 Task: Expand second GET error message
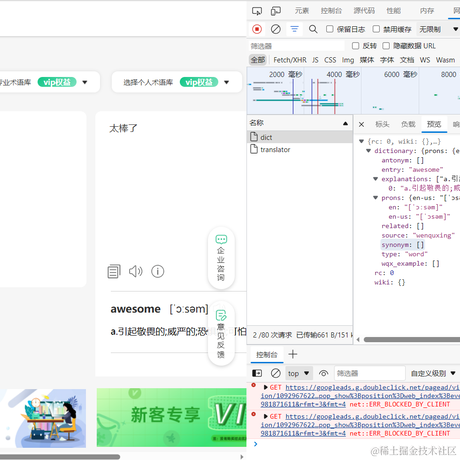[x=266, y=416]
